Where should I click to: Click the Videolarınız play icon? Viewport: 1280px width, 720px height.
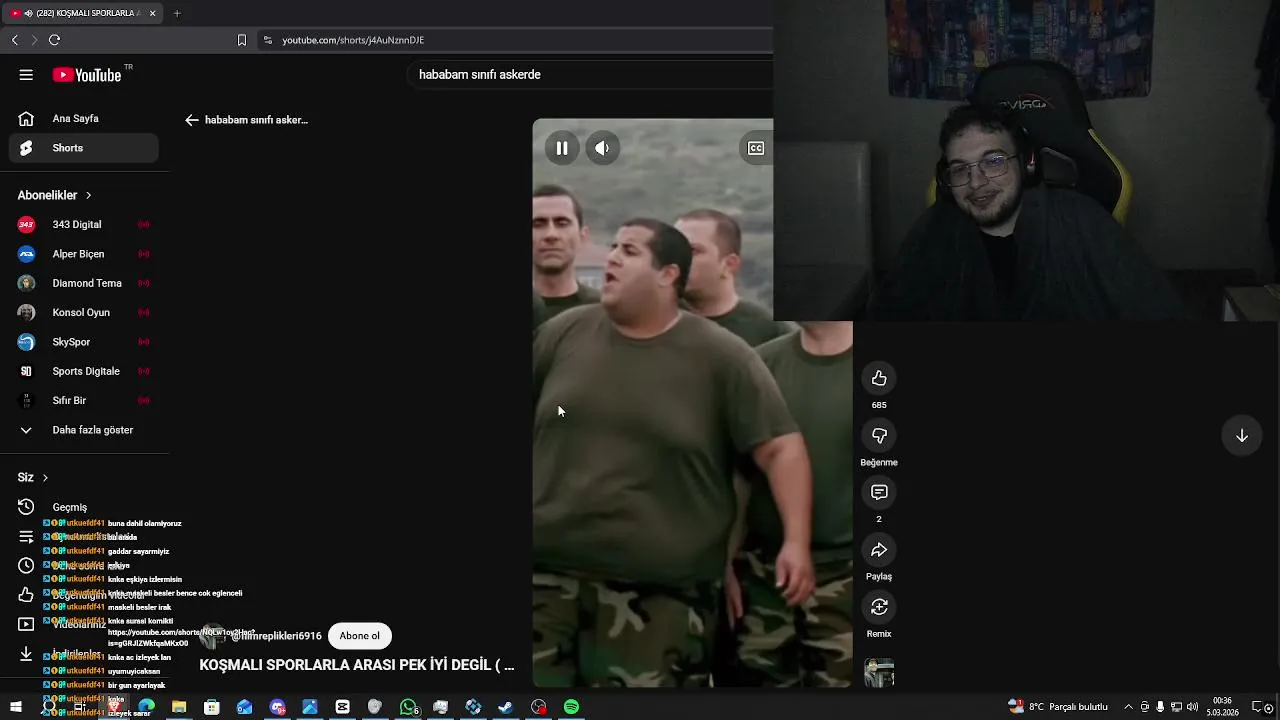point(26,624)
